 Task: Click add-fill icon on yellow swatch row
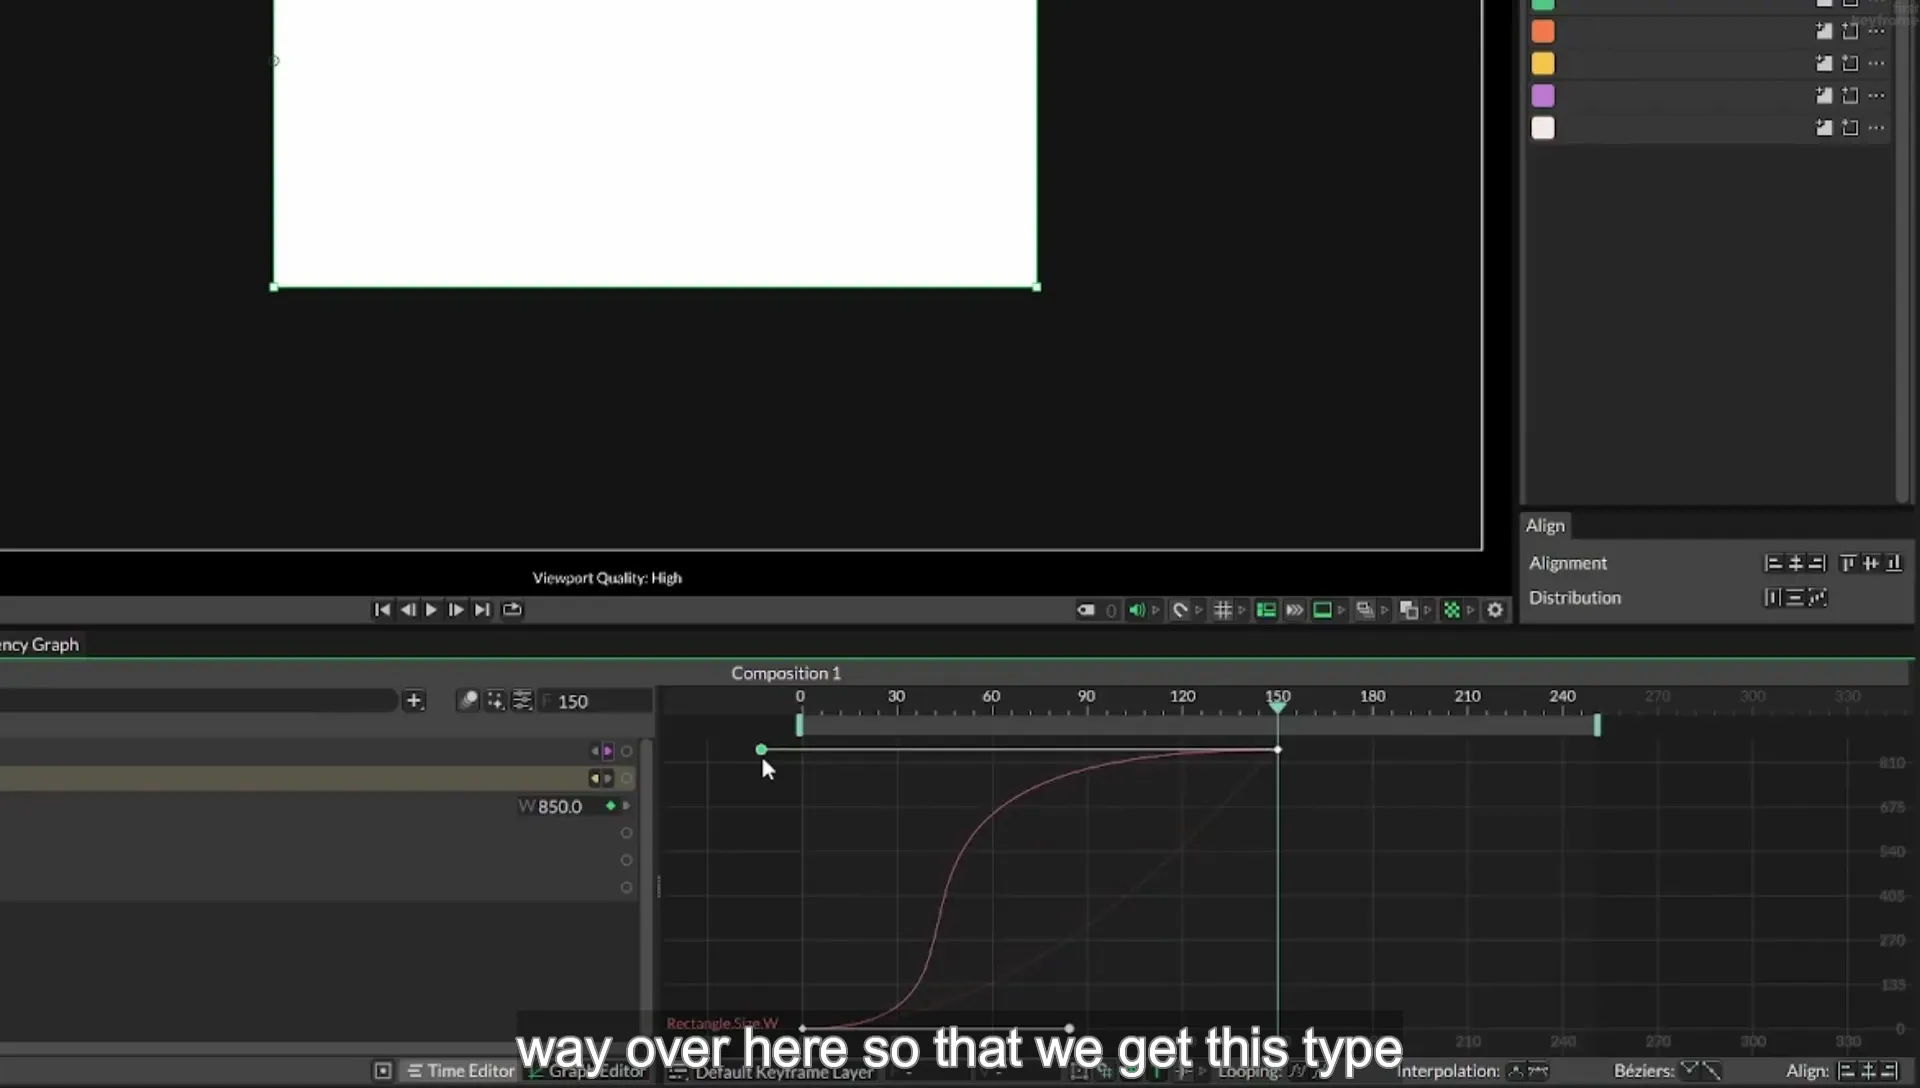point(1824,64)
